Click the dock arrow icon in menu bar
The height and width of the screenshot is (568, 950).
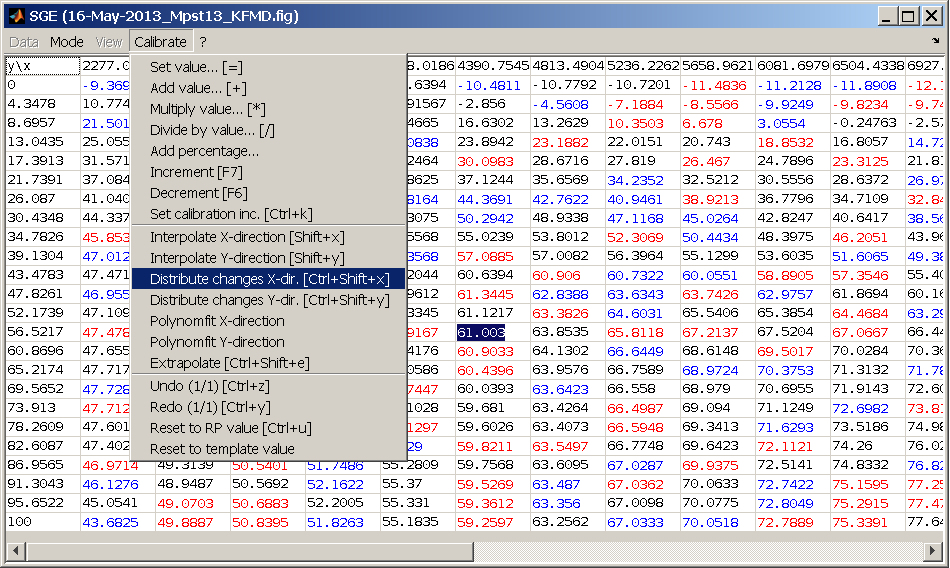point(935,42)
